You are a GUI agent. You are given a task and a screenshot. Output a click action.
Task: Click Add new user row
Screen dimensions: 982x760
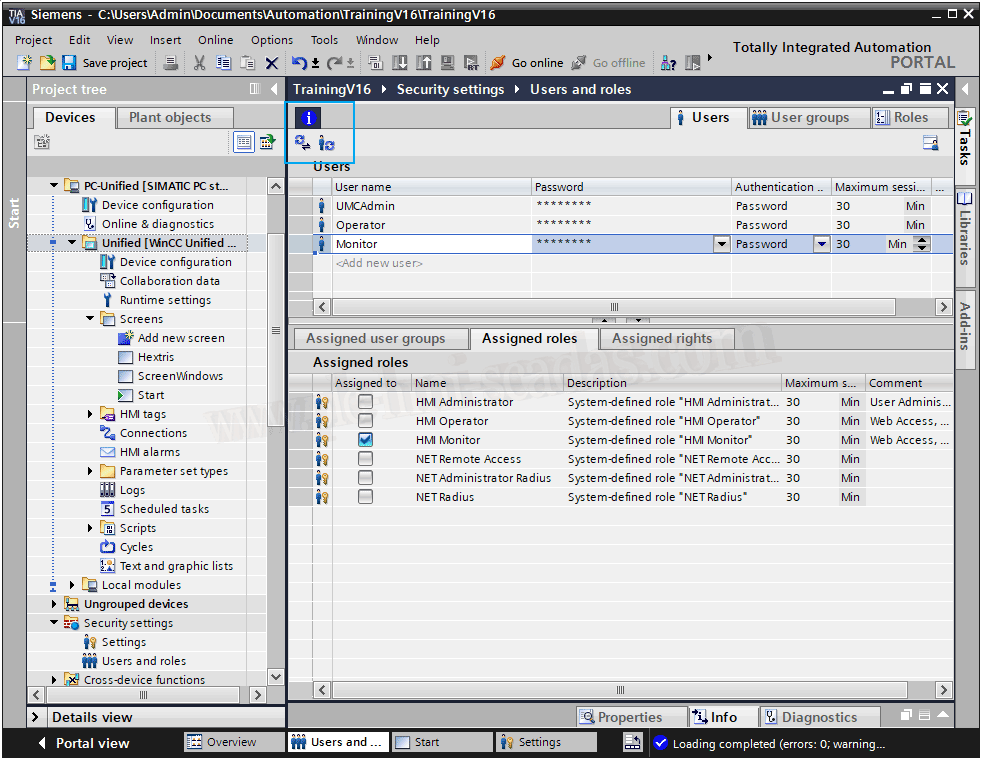click(379, 263)
